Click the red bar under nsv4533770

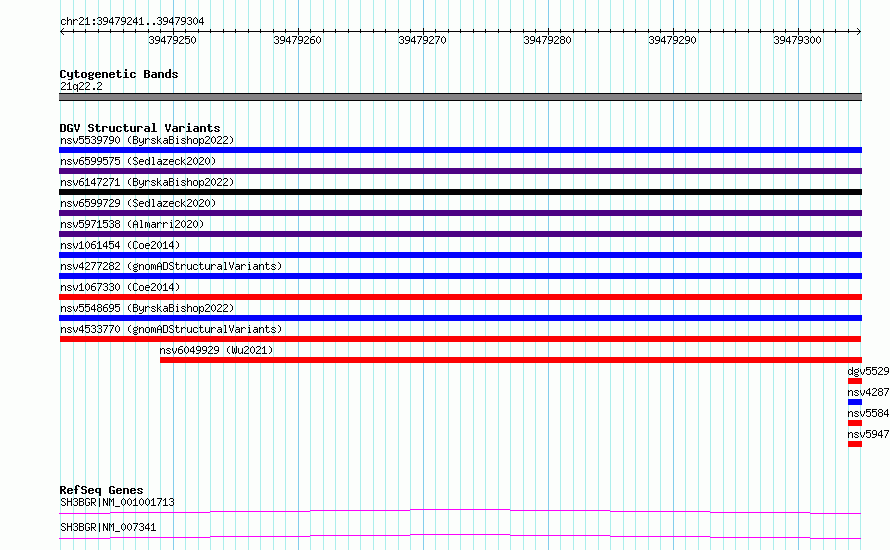pos(460,339)
